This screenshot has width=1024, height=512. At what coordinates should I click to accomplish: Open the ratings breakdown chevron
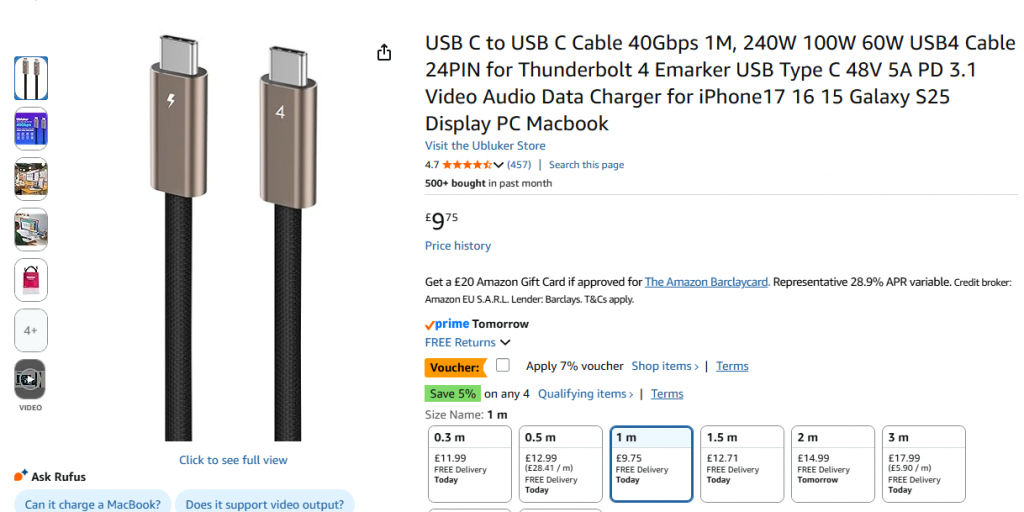[499, 165]
